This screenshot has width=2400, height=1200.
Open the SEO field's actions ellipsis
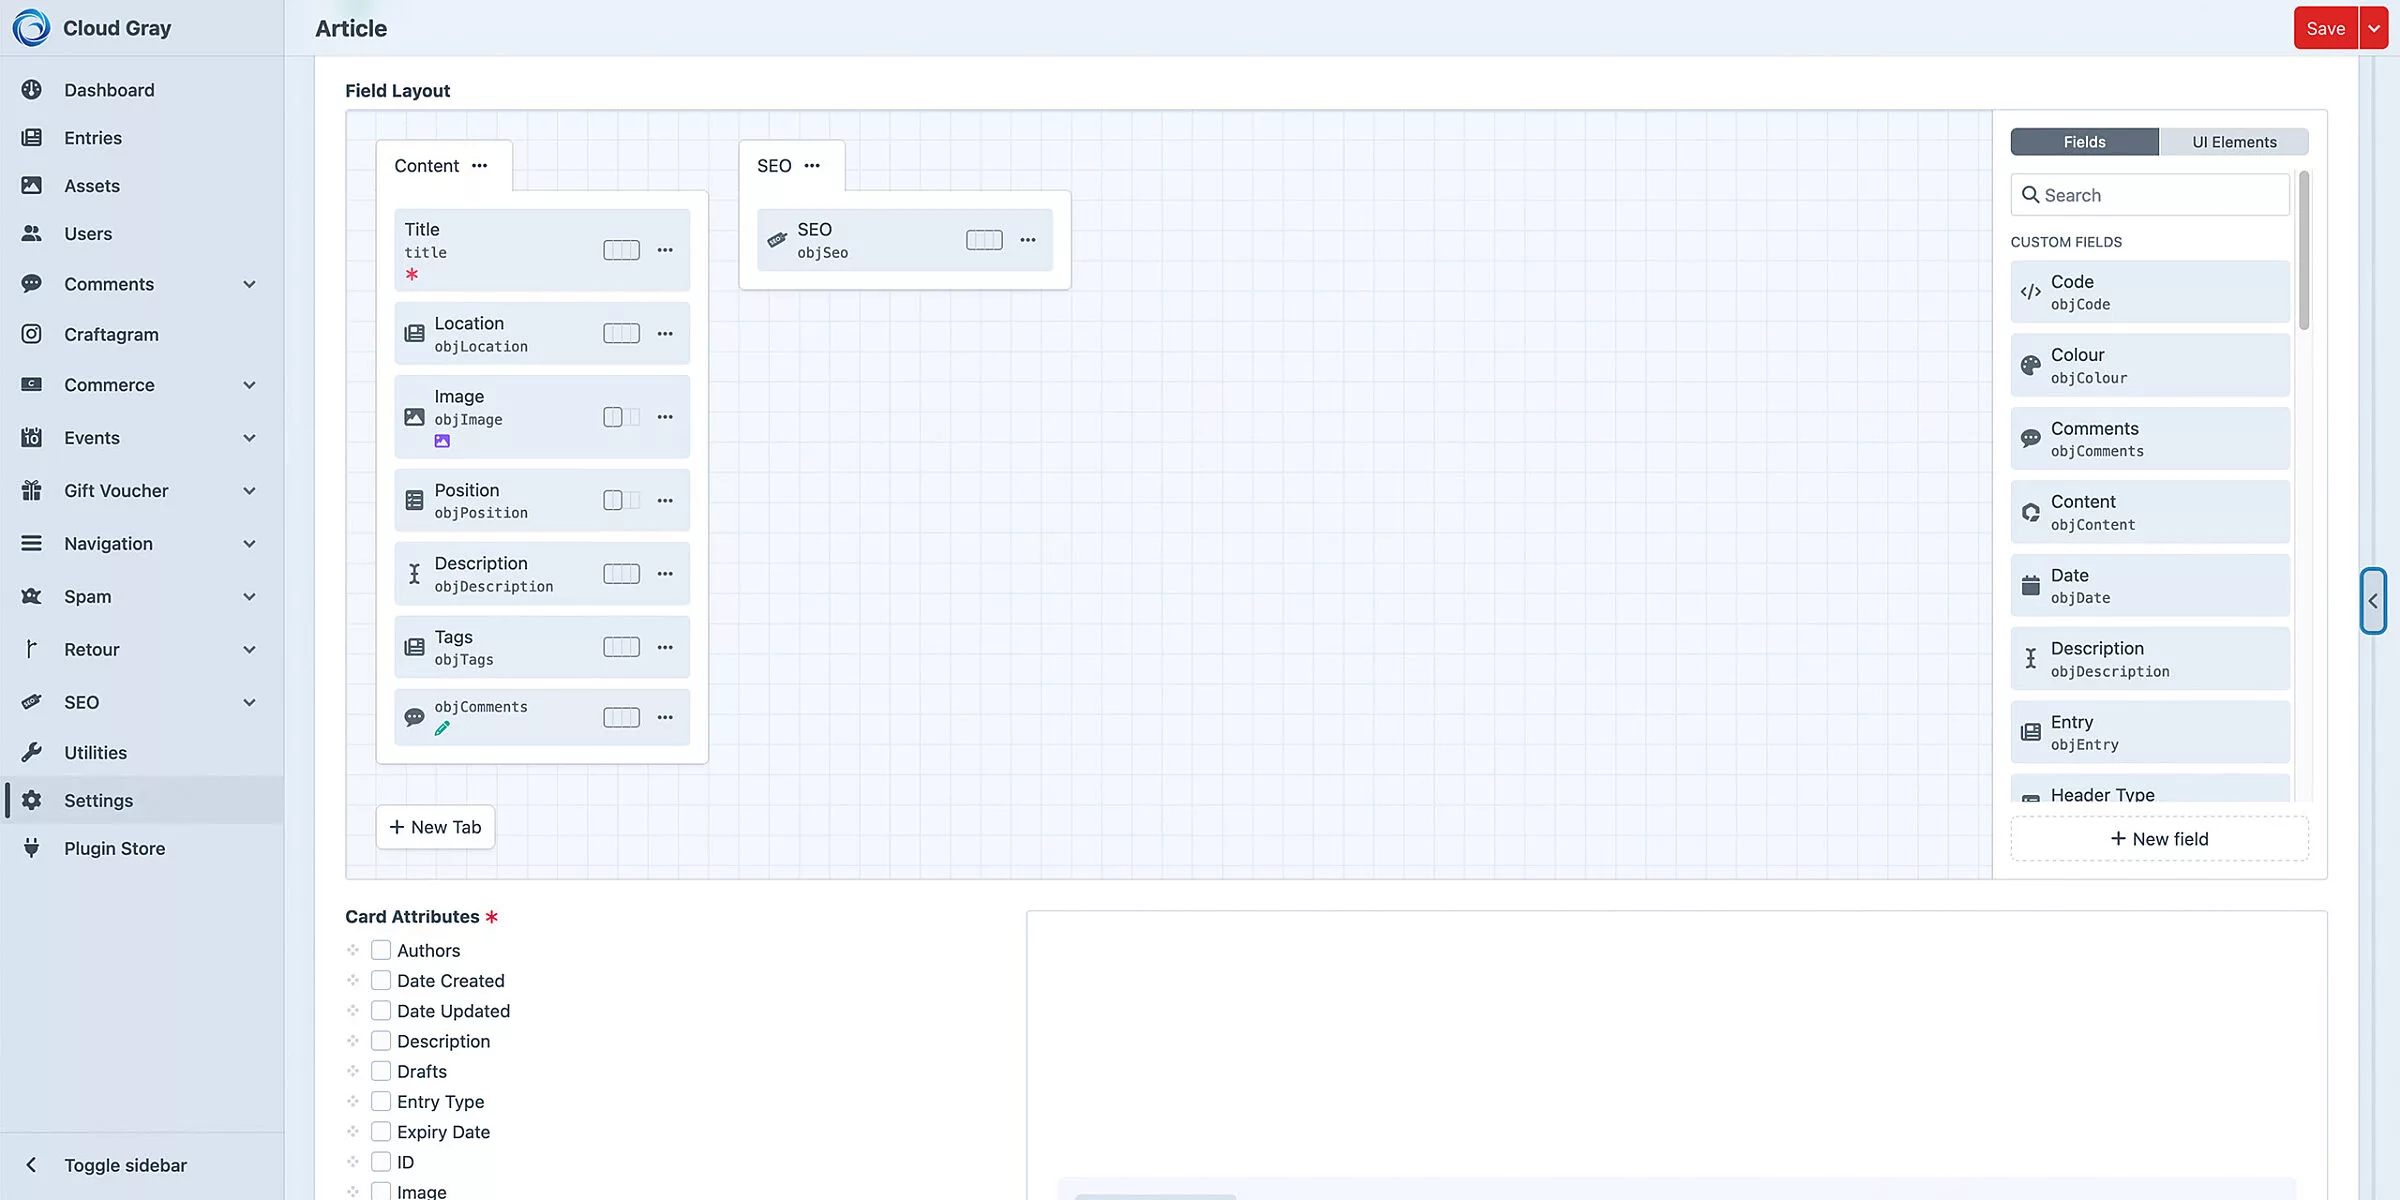click(1028, 240)
